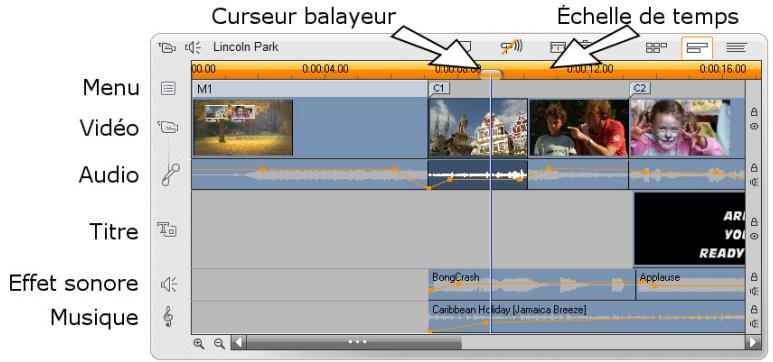Open the audio toolbox speaker icon
This screenshot has width=773, height=362.
pos(193,47)
